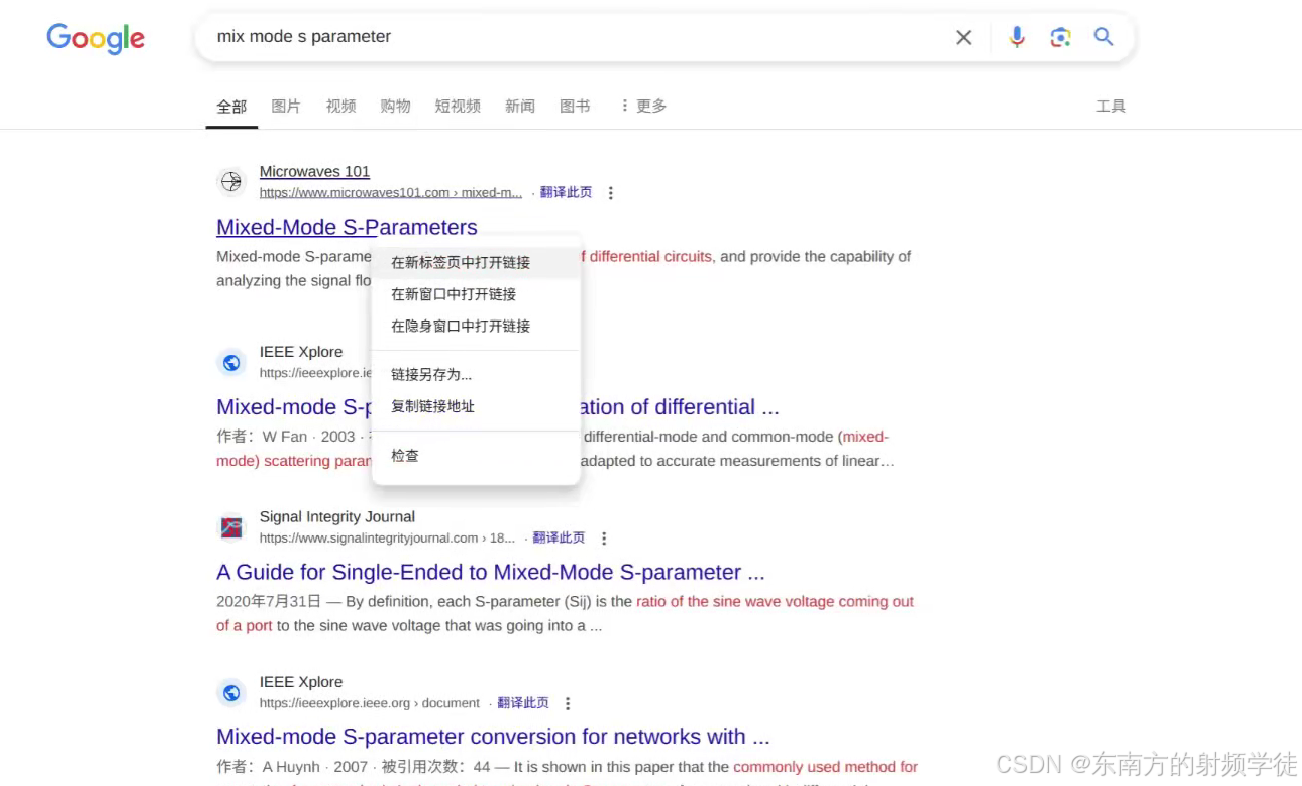Click the first IEEE Xplore globe favicon
Viewport: 1302px width, 786px height.
231,362
